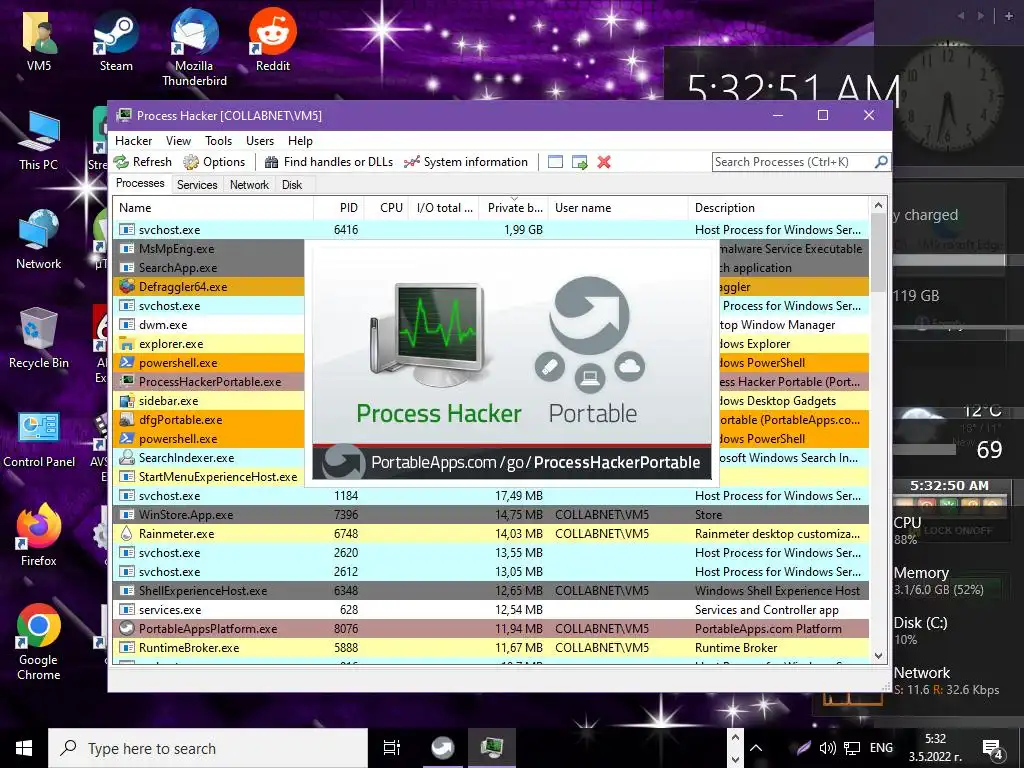Open the Control Panel desktop icon
This screenshot has height=768, width=1024.
pyautogui.click(x=39, y=439)
